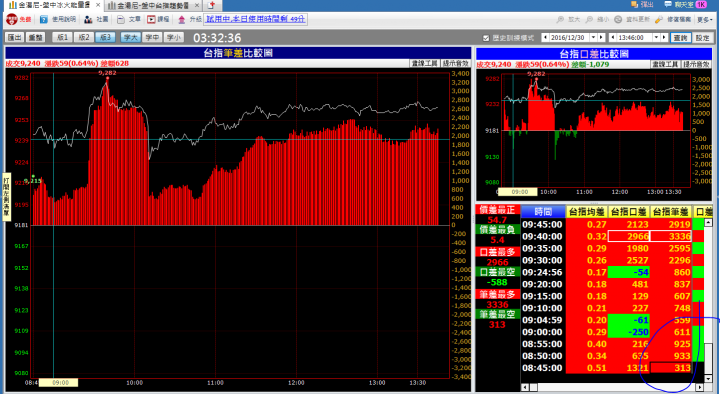
Task: Open the 聊天室 chat room icon
Action: click(x=668, y=4)
